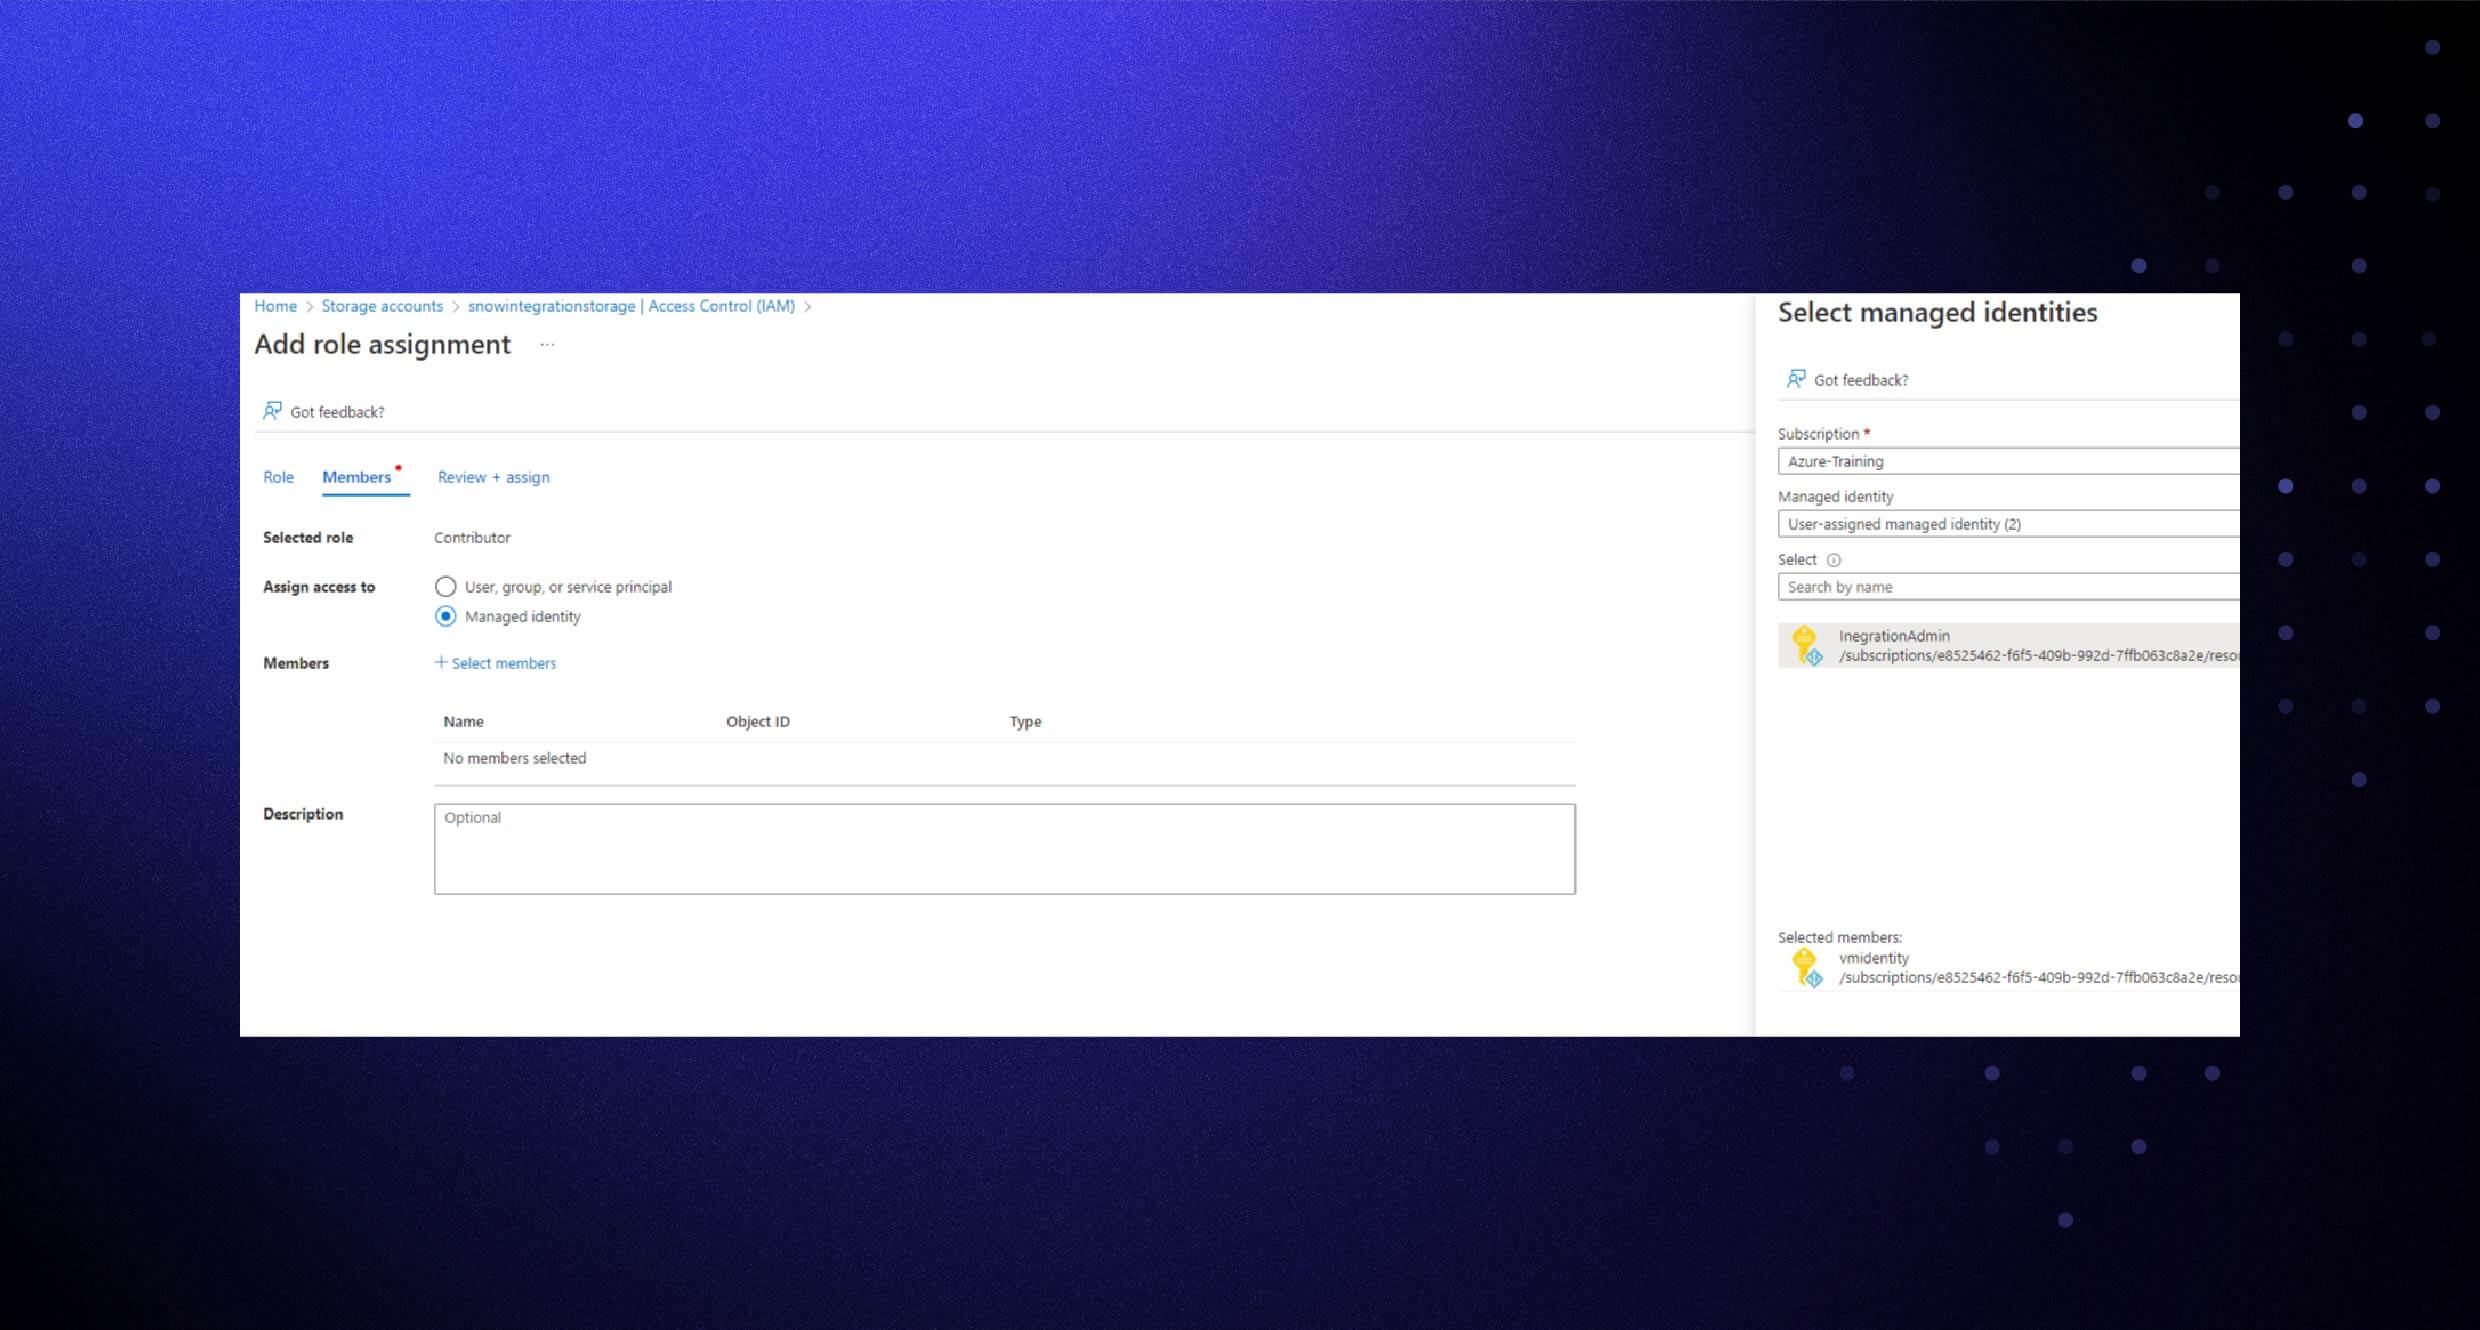Image resolution: width=2480 pixels, height=1330 pixels.
Task: Switch to the Review + assign tab
Action: (x=492, y=477)
